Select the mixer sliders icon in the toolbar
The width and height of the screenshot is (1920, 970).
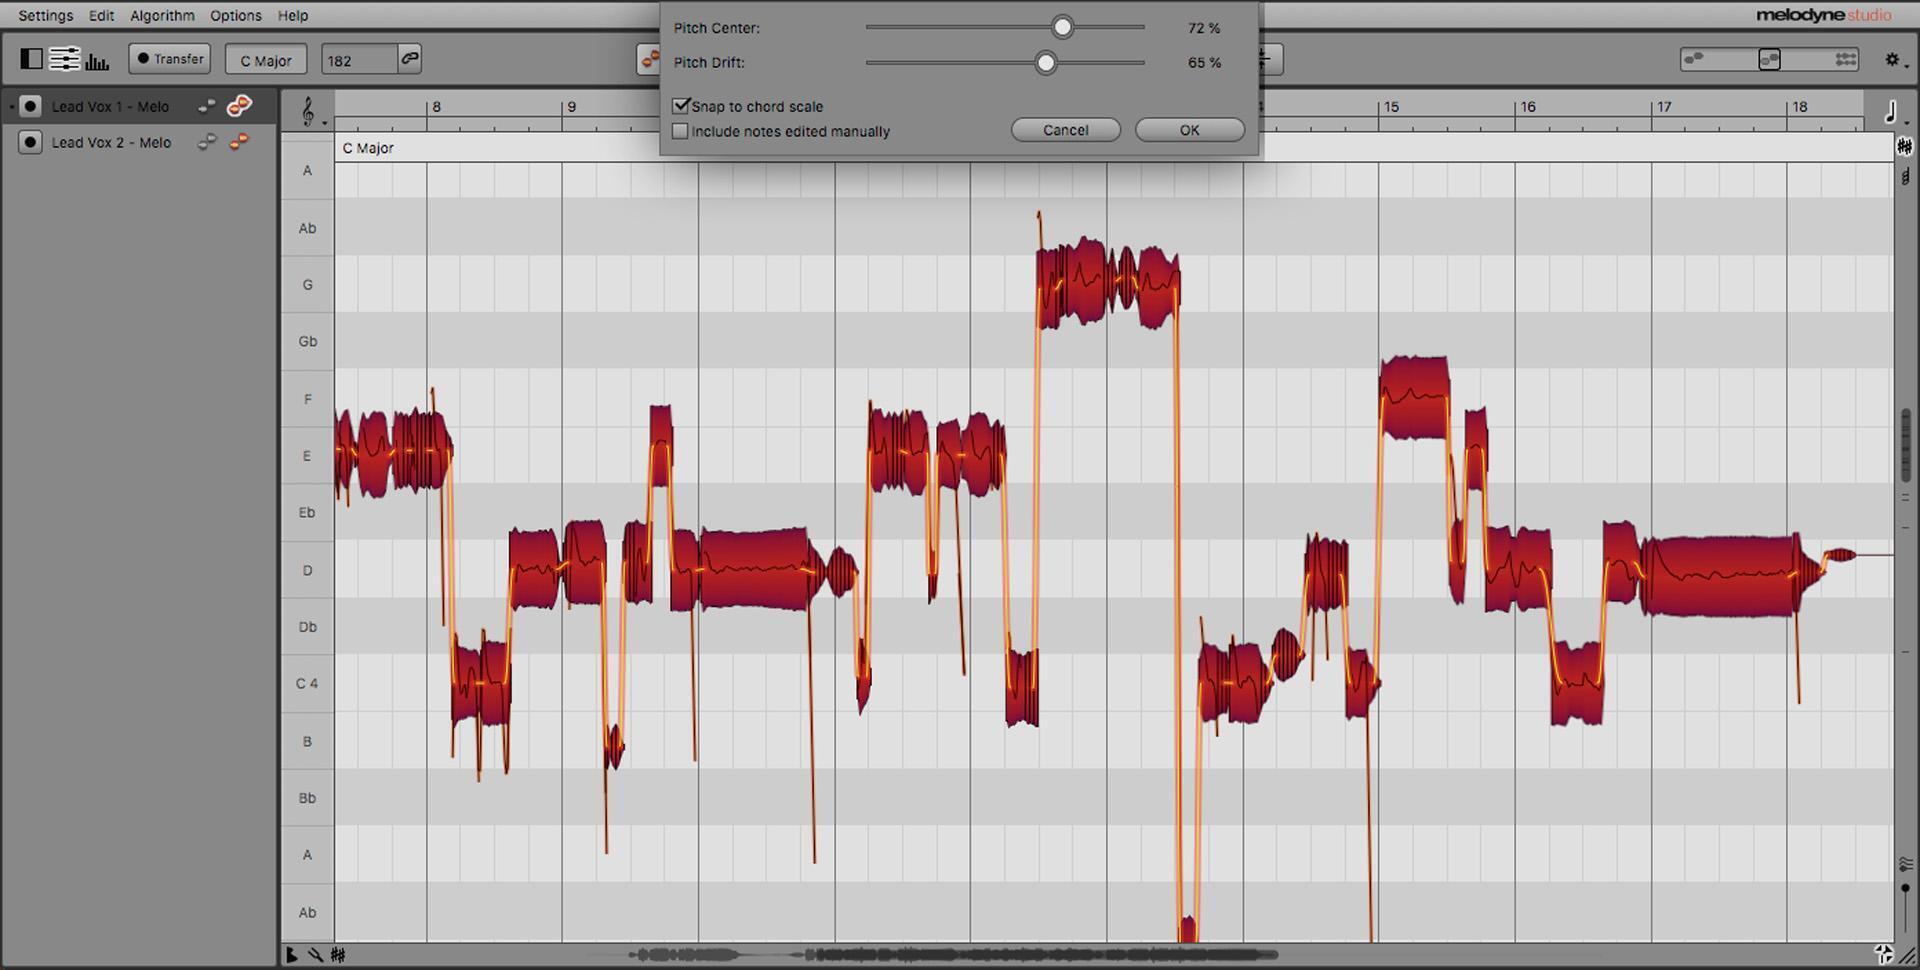[x=65, y=59]
